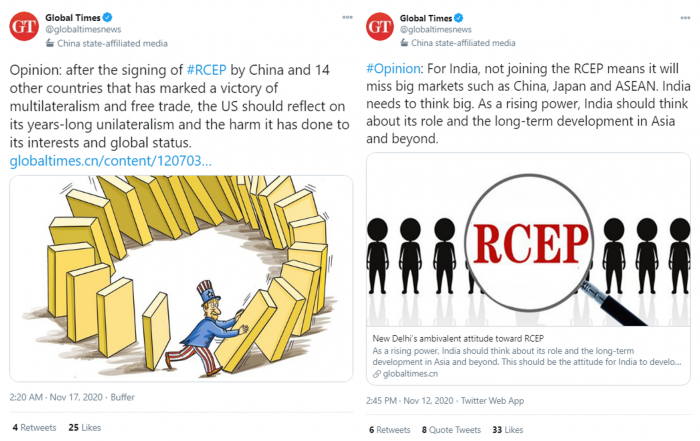The height and width of the screenshot is (441, 700).
Task: Open the #RCEP hashtag link
Action: tap(206, 70)
